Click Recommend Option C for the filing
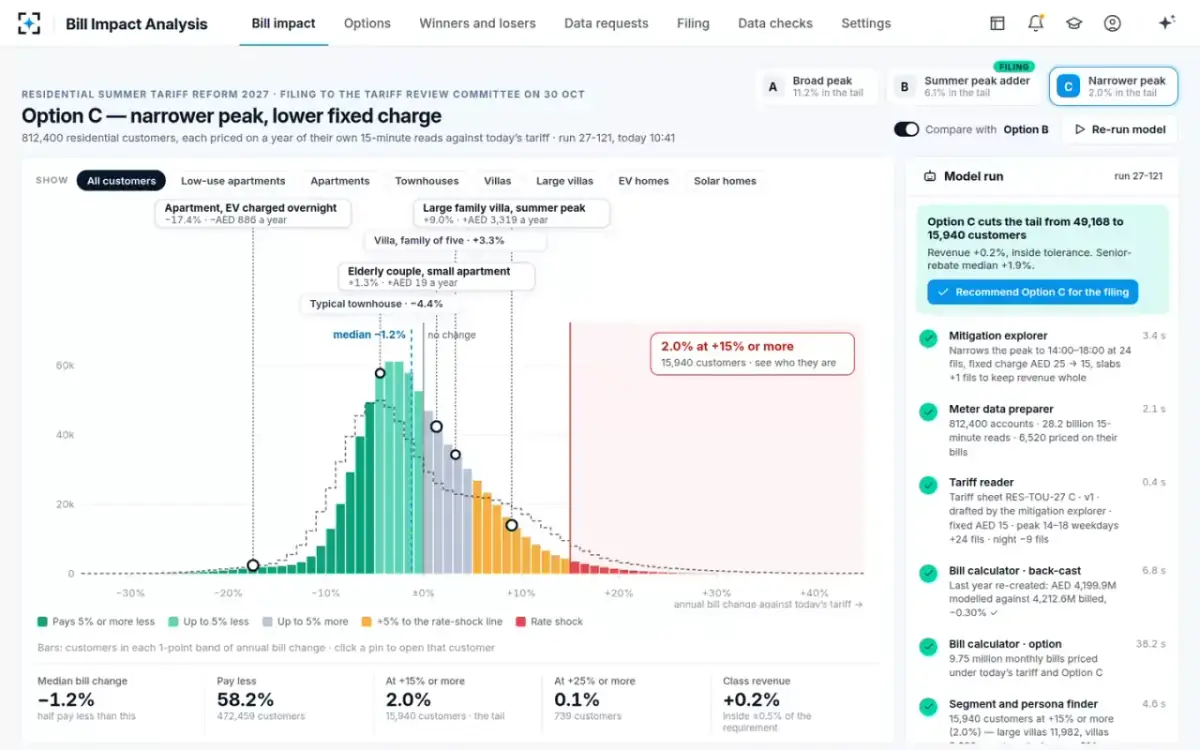The image size is (1200, 750). [x=1032, y=292]
